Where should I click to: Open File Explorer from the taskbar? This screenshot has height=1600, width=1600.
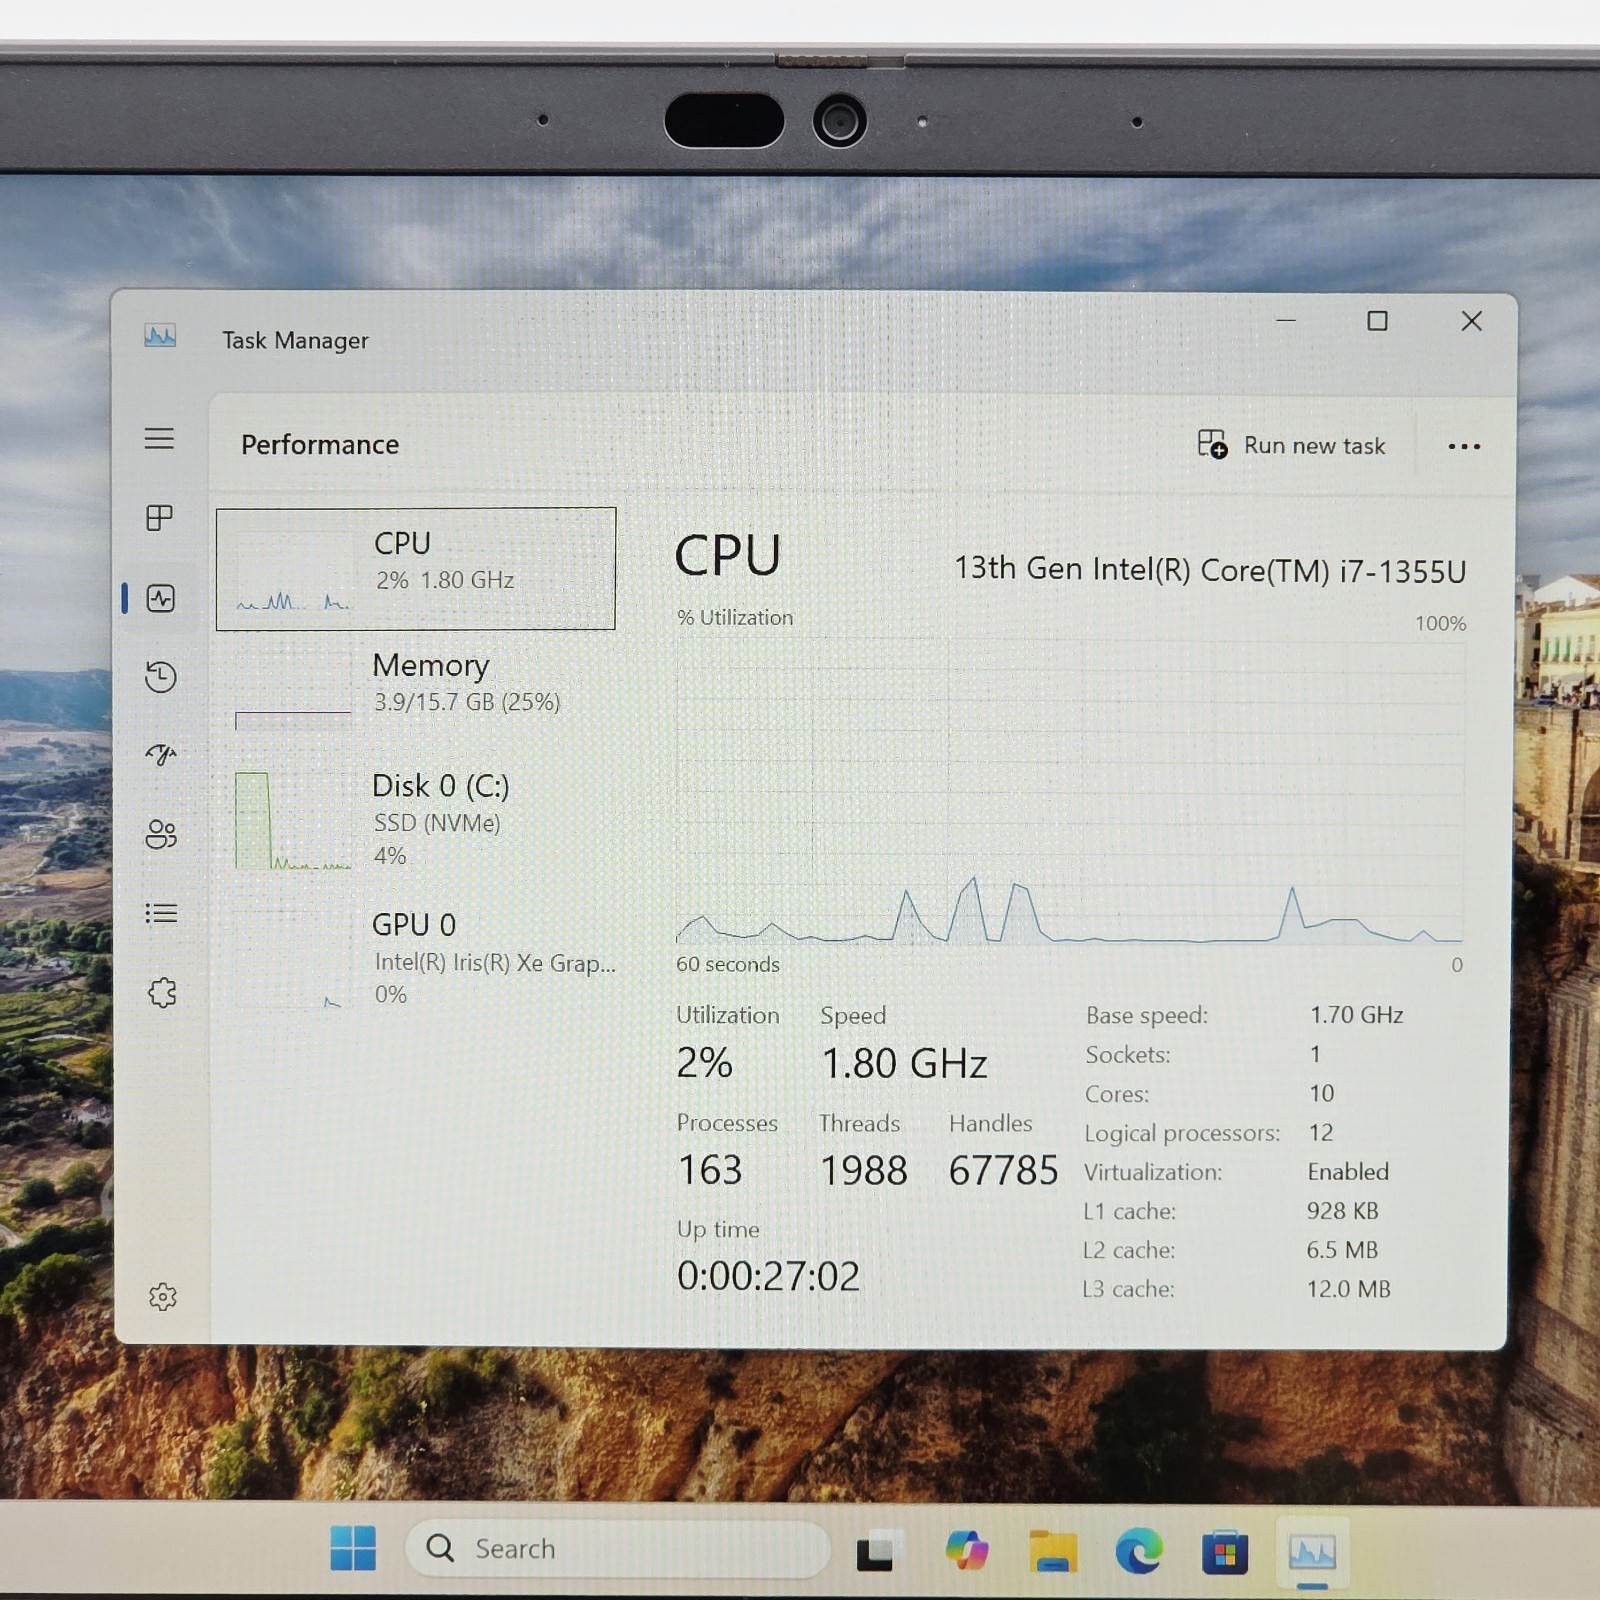(x=1053, y=1552)
